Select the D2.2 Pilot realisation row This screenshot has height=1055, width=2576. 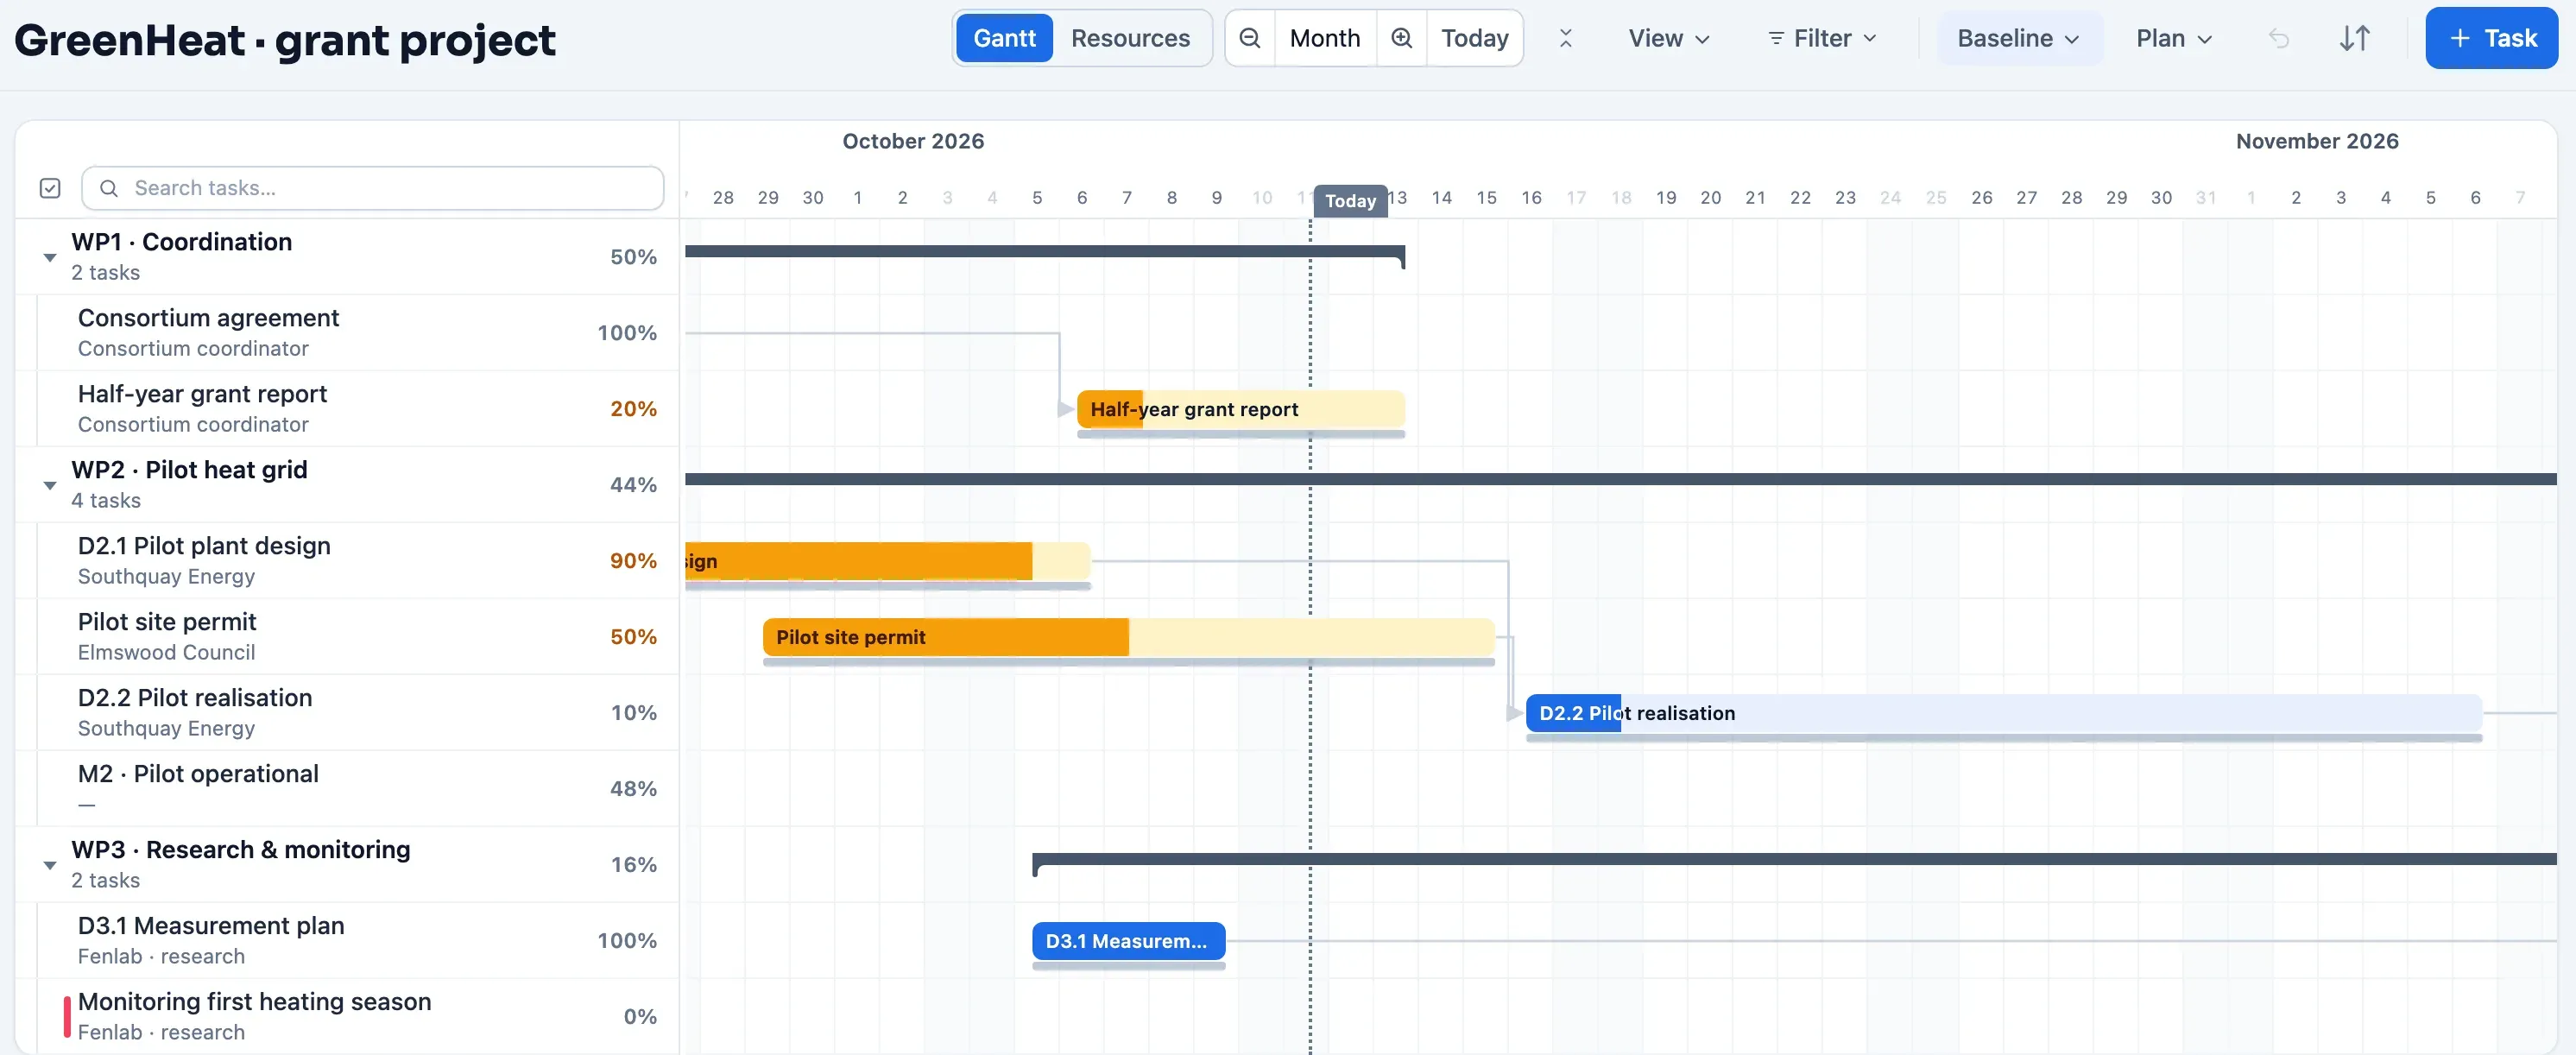pos(347,713)
